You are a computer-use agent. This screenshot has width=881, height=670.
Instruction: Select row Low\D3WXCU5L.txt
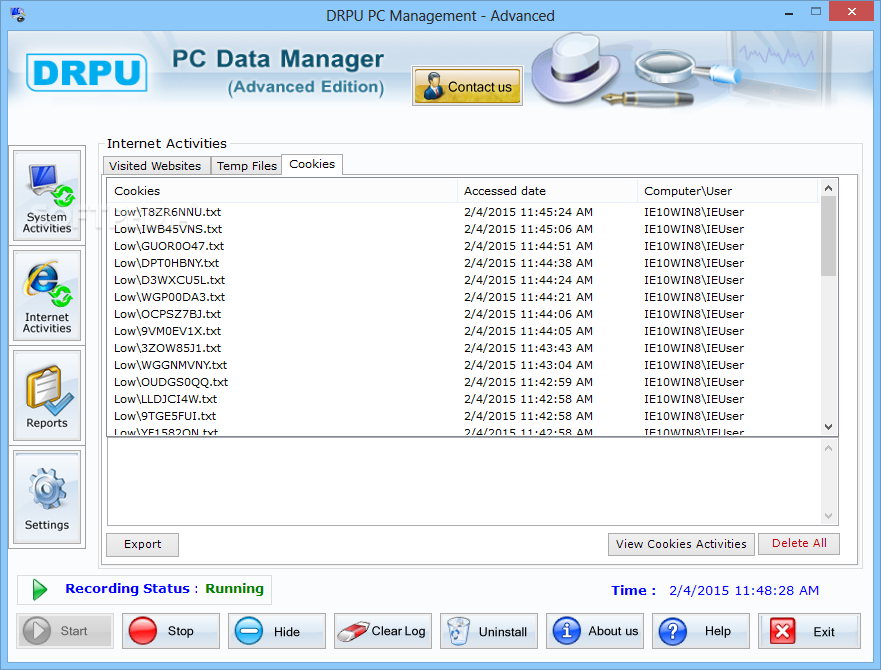pyautogui.click(x=463, y=280)
